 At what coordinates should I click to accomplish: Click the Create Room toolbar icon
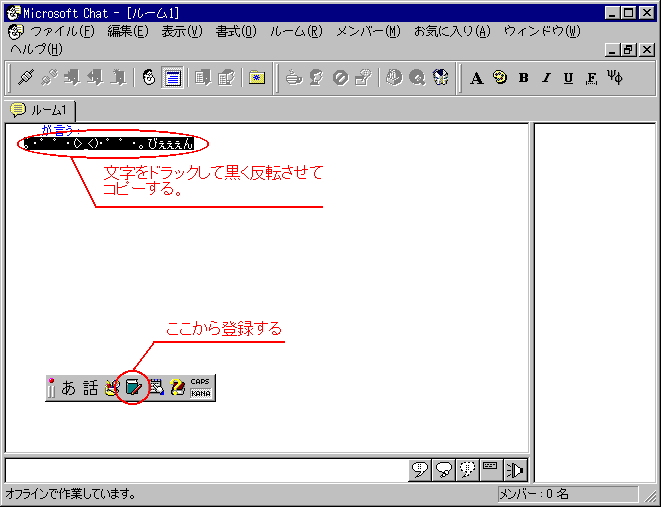click(x=118, y=78)
